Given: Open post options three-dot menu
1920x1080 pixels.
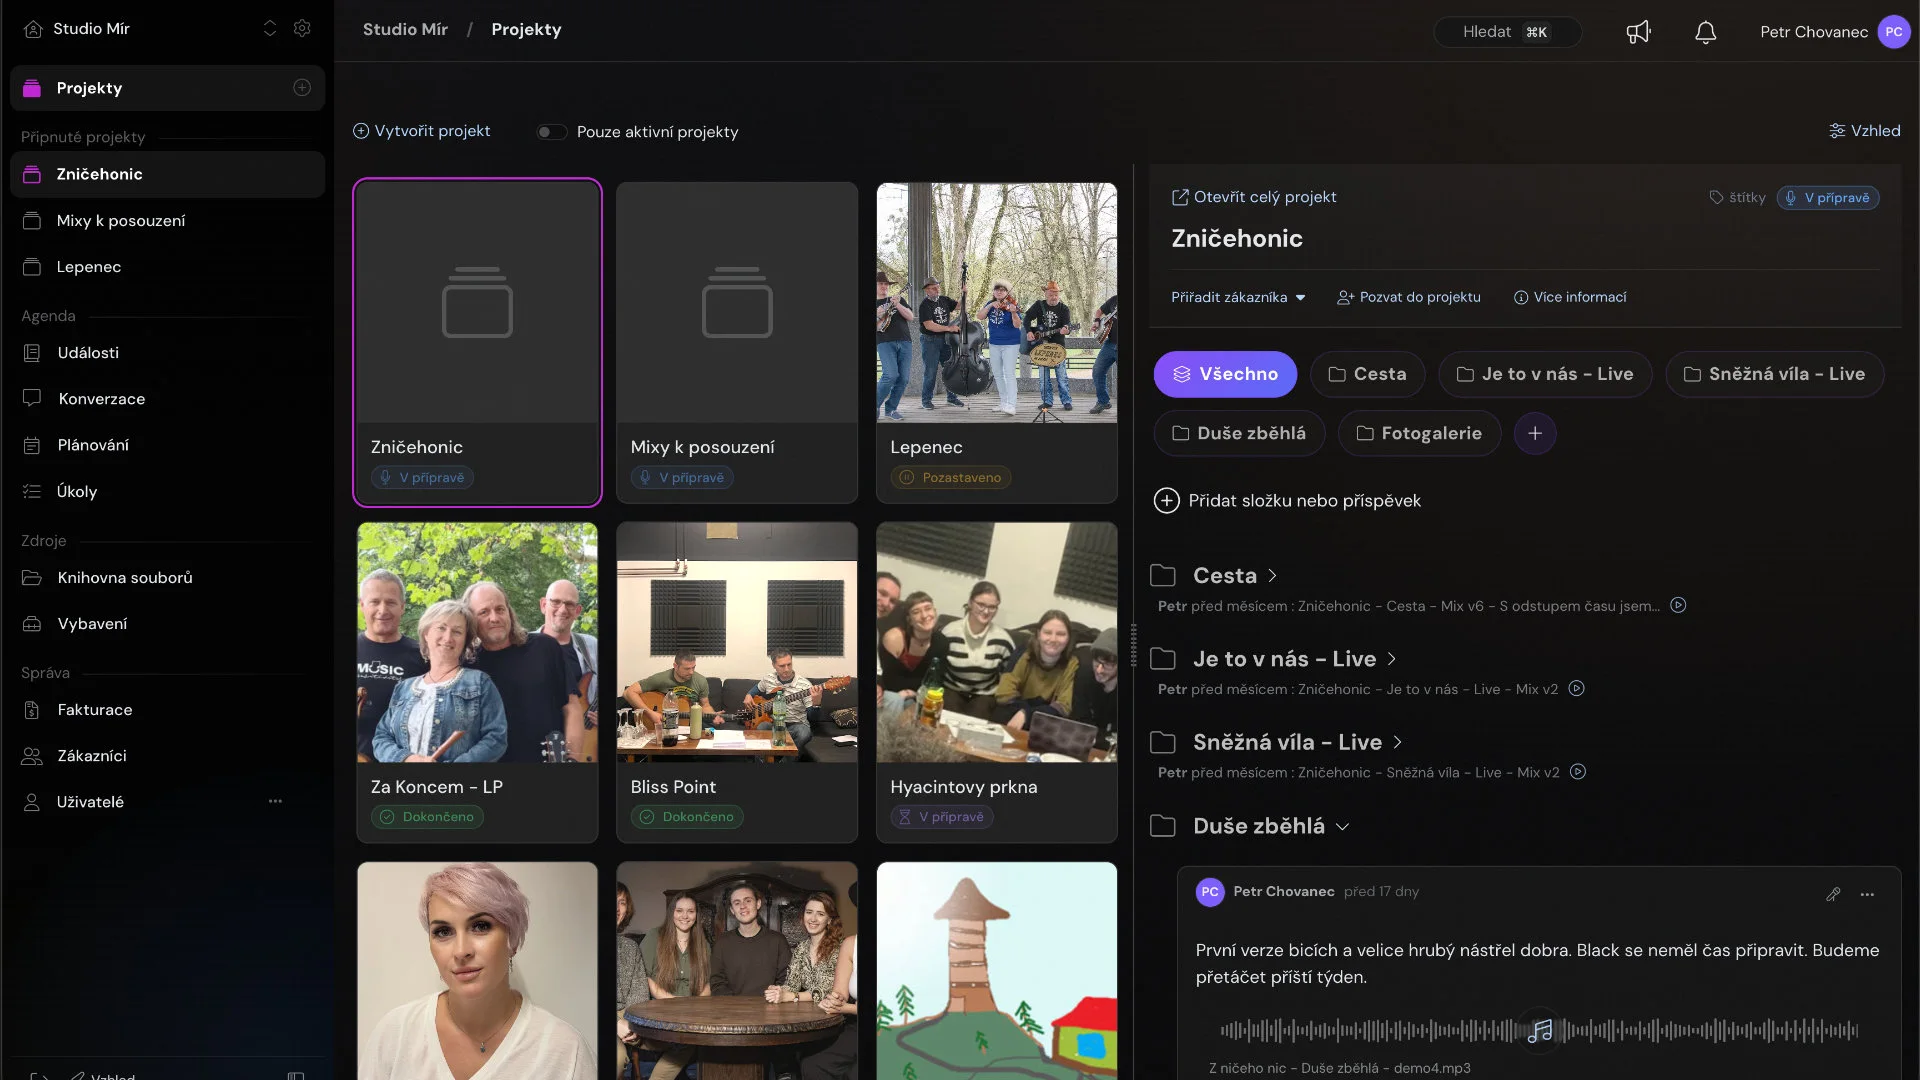Looking at the screenshot, I should 1867,894.
